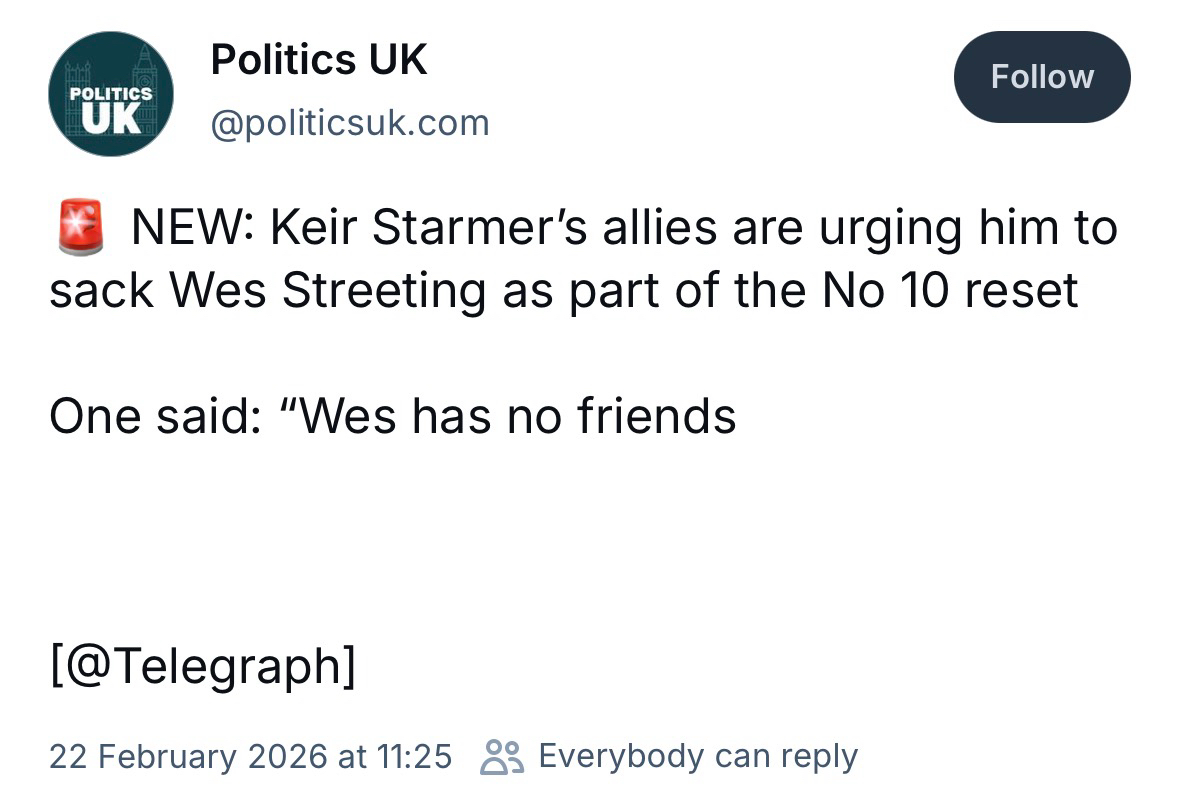Click the word "POLITICS" inside the avatar

tap(110, 92)
